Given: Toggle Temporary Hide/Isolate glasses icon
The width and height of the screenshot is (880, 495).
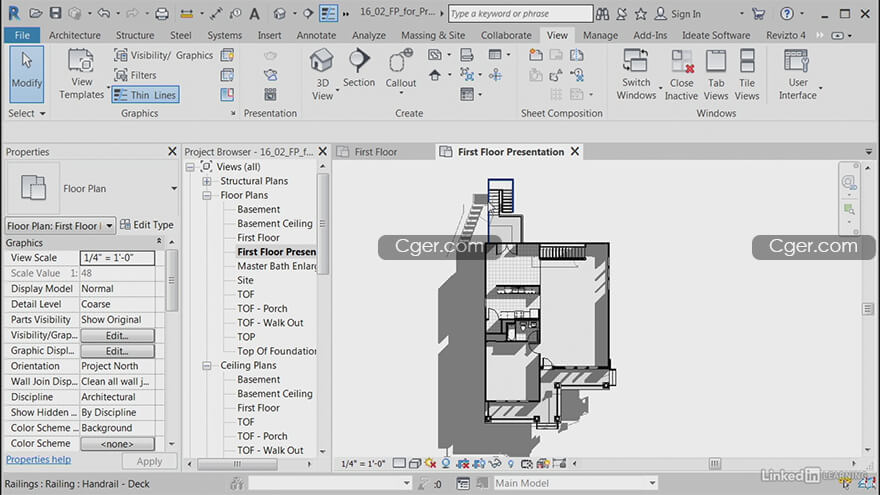Looking at the screenshot, I should [495, 464].
